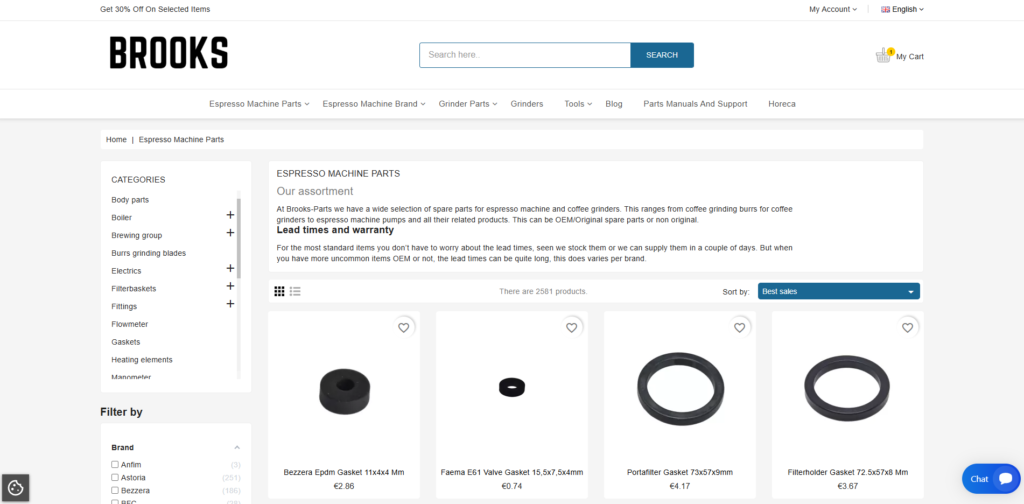Viewport: 1024px width, 504px height.
Task: Open the Sort by Best sales dropdown
Action: point(839,291)
